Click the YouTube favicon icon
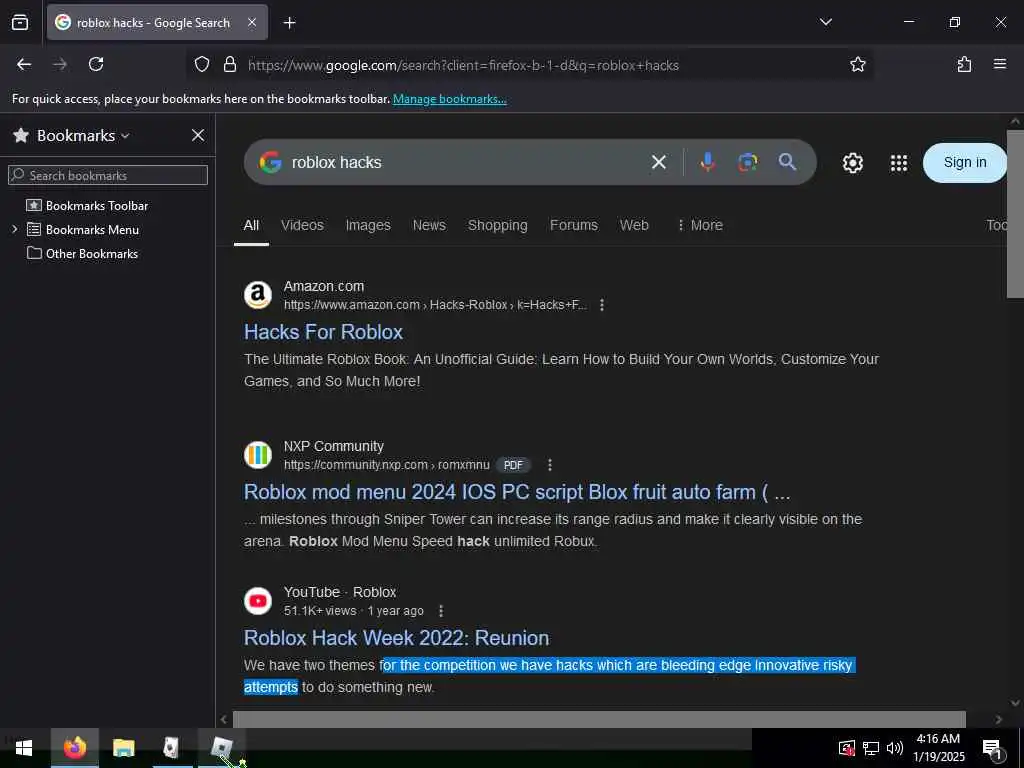Image resolution: width=1024 pixels, height=768 pixels. tap(258, 601)
